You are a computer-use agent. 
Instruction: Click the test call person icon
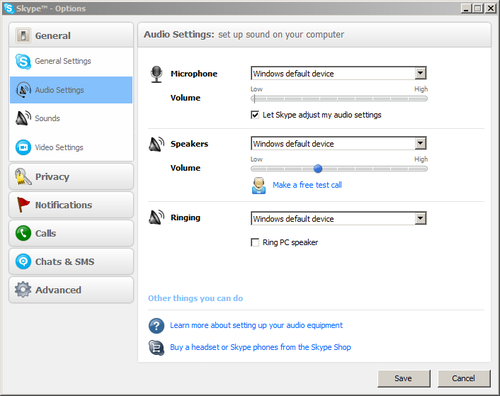click(259, 186)
